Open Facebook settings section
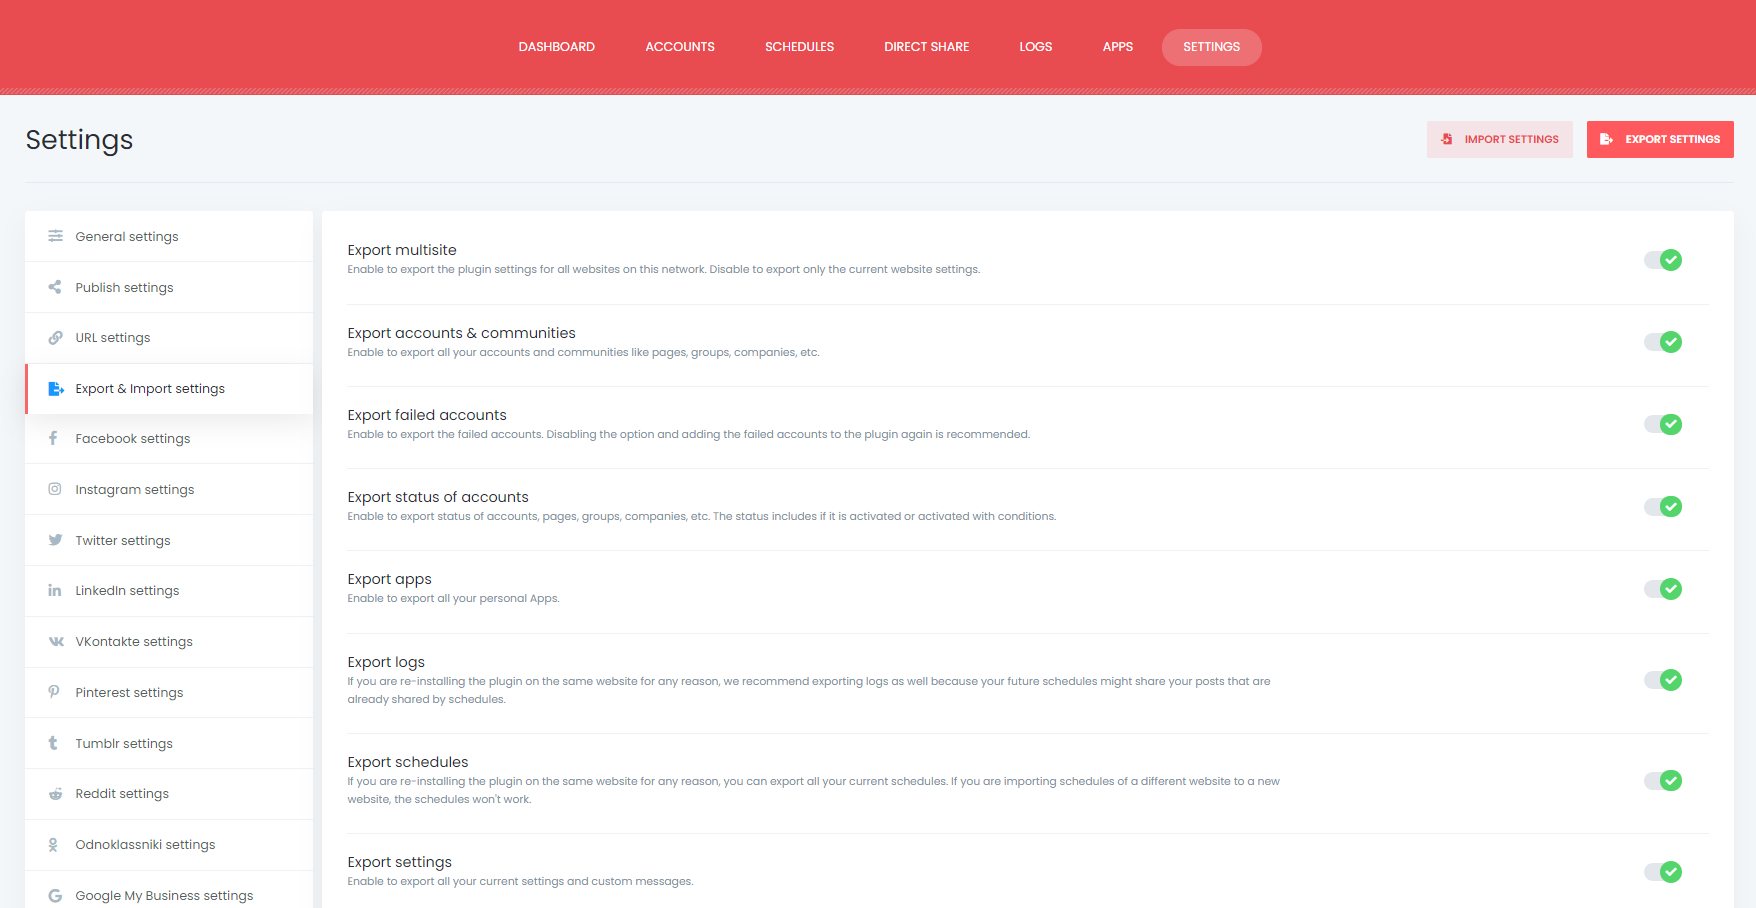 (169, 439)
